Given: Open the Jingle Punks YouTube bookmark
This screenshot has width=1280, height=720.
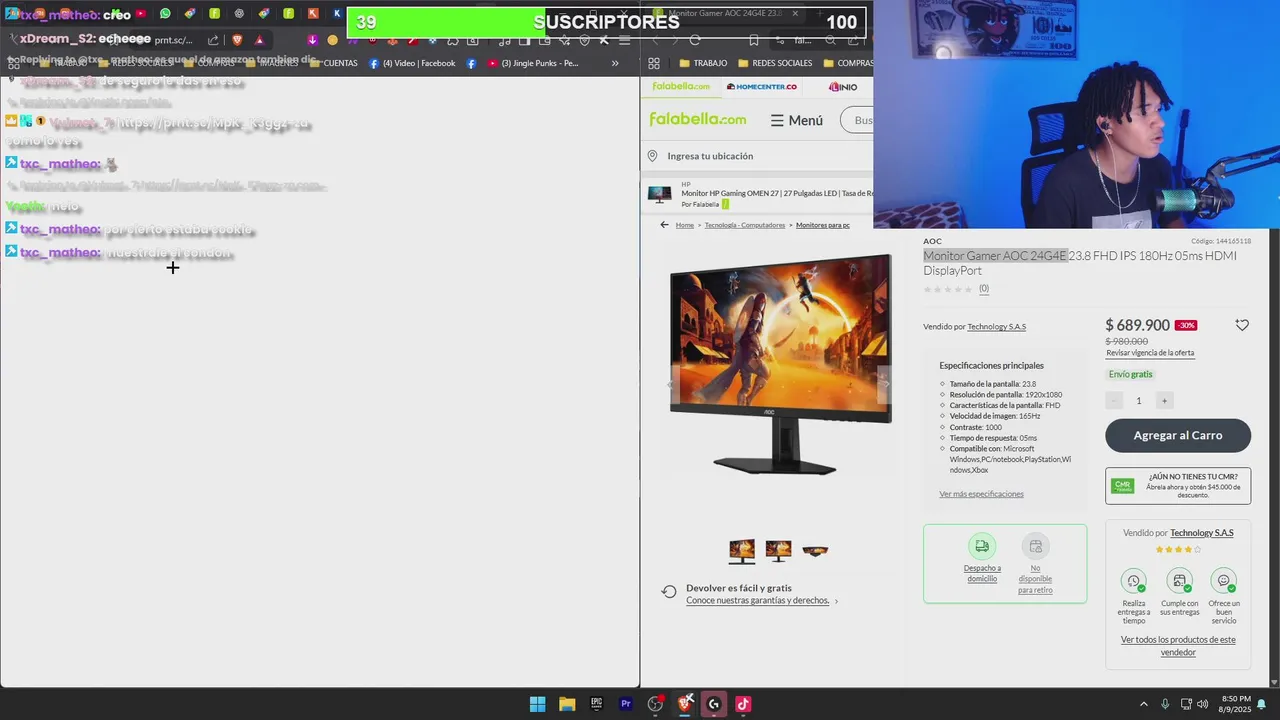Looking at the screenshot, I should coord(533,63).
